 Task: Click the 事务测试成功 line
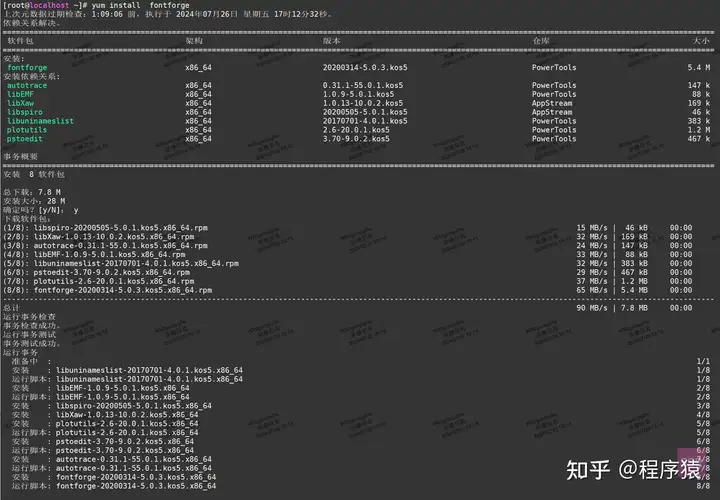pyautogui.click(x=32, y=343)
